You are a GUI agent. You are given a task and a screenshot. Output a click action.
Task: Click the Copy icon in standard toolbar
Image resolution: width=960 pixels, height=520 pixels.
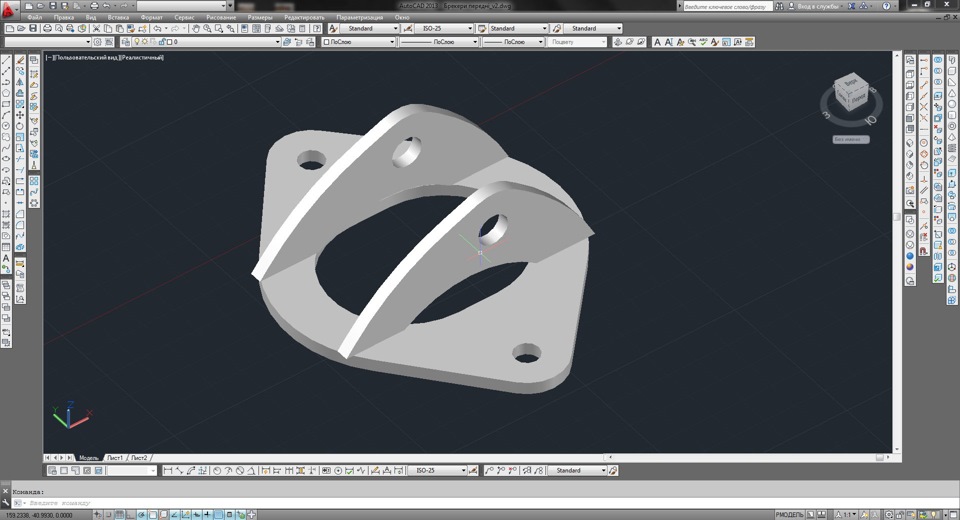point(108,28)
